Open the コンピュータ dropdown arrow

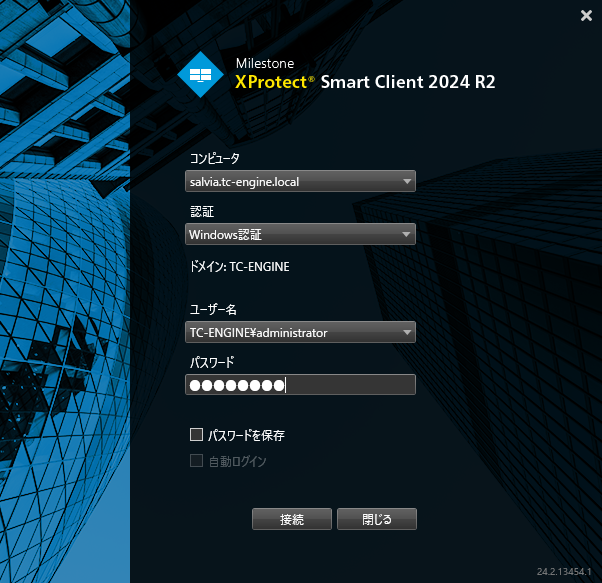click(x=407, y=181)
